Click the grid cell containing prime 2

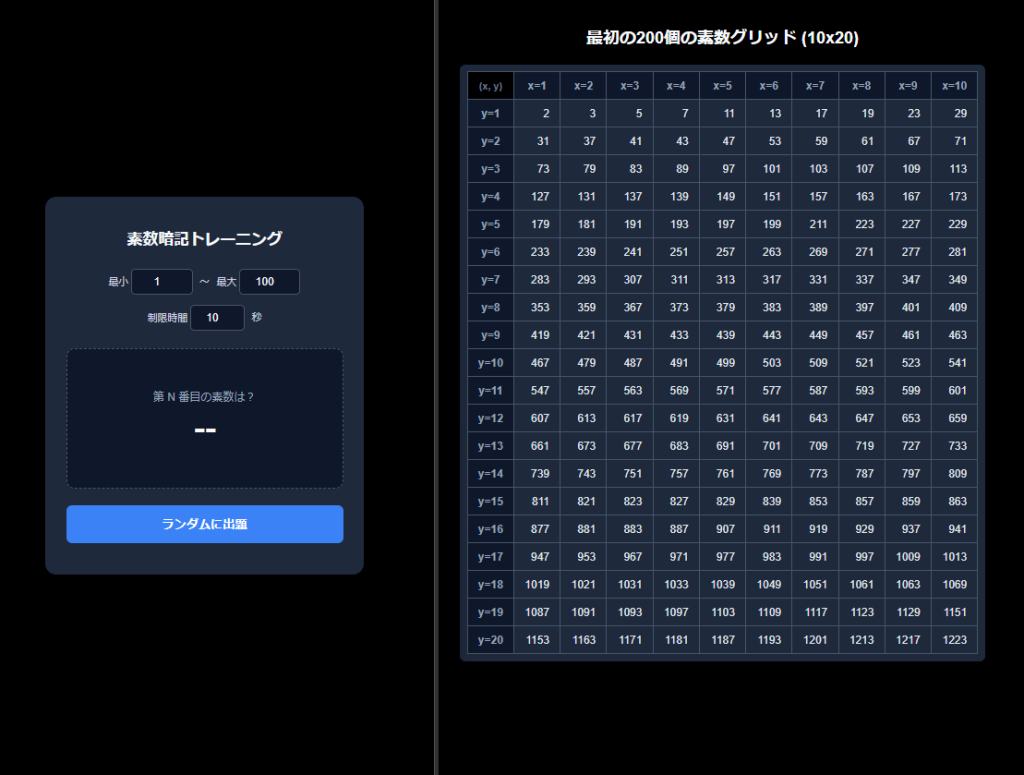click(x=537, y=114)
